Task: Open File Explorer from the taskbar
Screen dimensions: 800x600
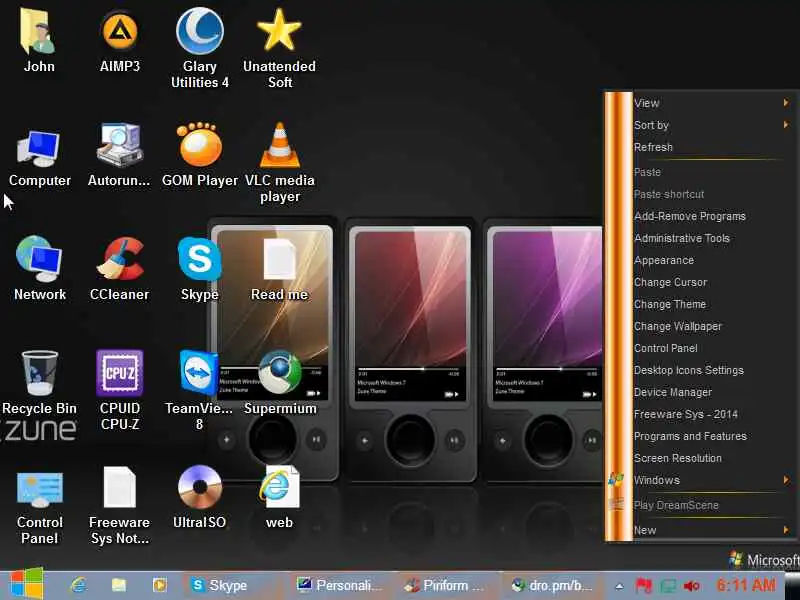Action: coord(119,585)
